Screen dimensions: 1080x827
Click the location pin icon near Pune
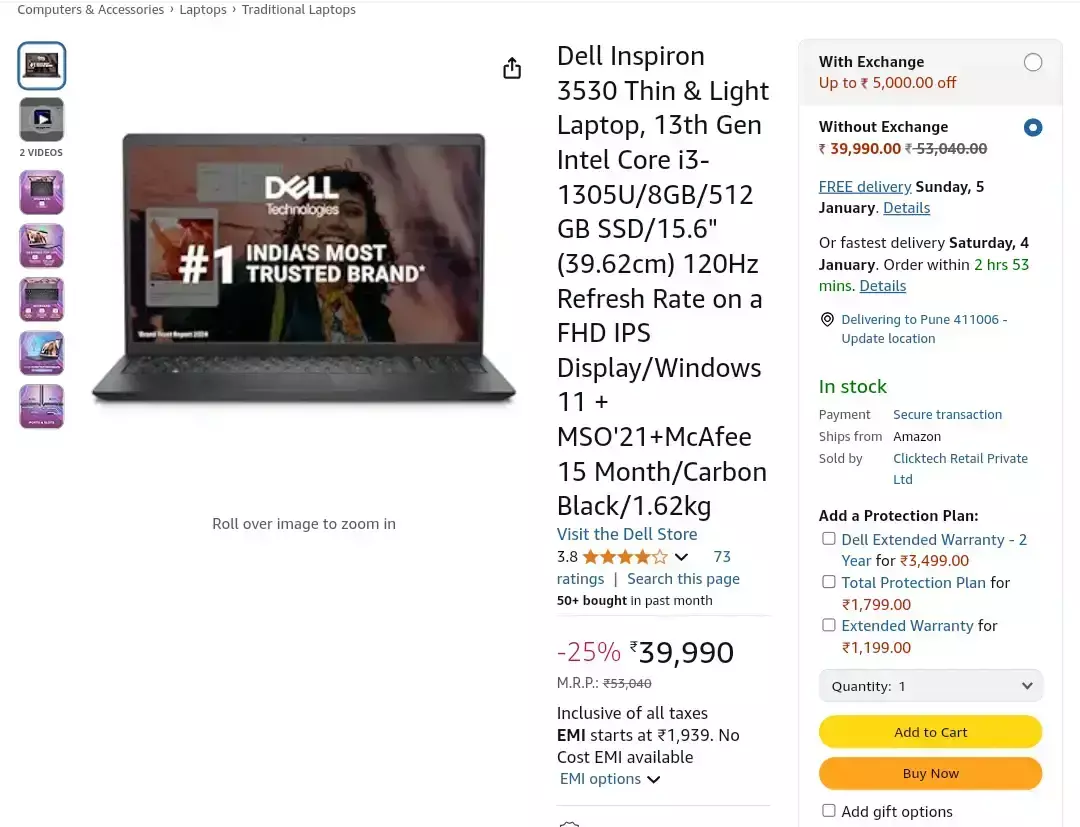pyautogui.click(x=827, y=320)
